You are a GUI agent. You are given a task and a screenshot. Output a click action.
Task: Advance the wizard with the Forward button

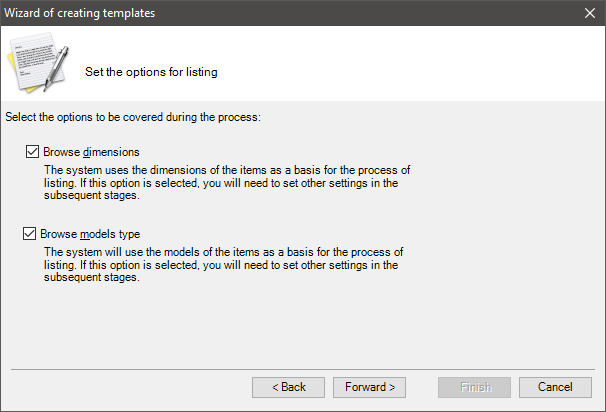[x=369, y=387]
